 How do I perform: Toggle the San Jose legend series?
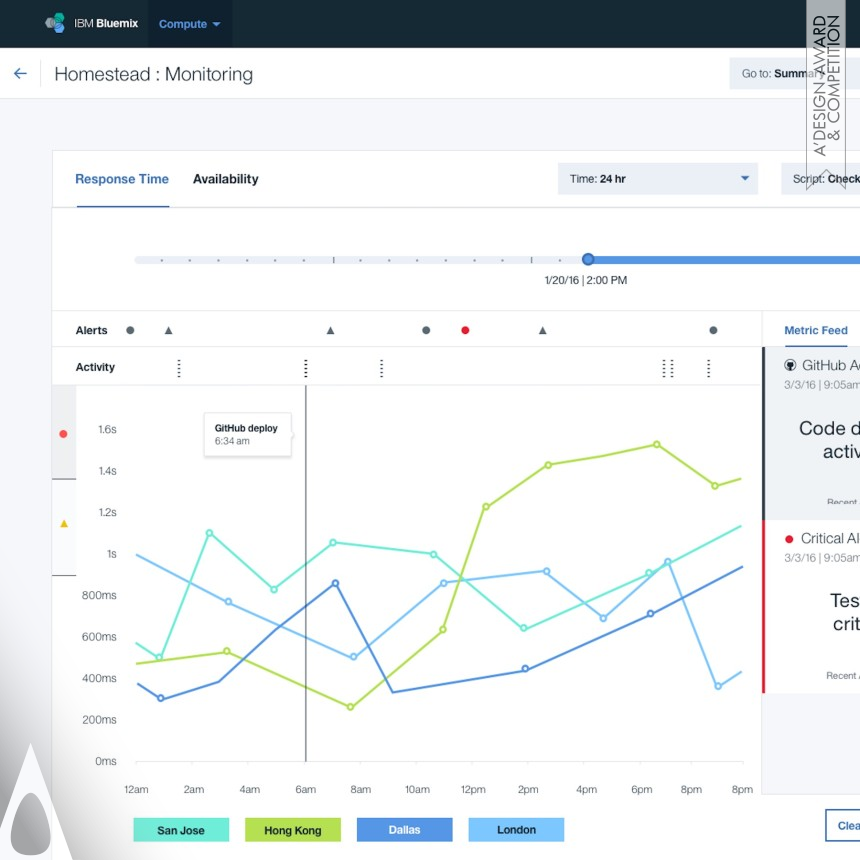click(181, 829)
